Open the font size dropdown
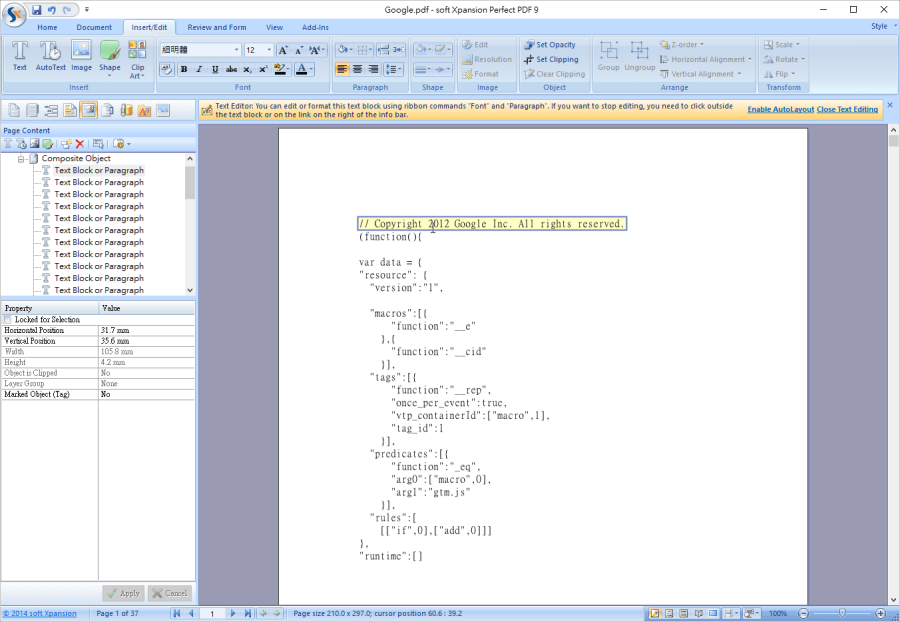The height and width of the screenshot is (622, 900). coord(269,50)
